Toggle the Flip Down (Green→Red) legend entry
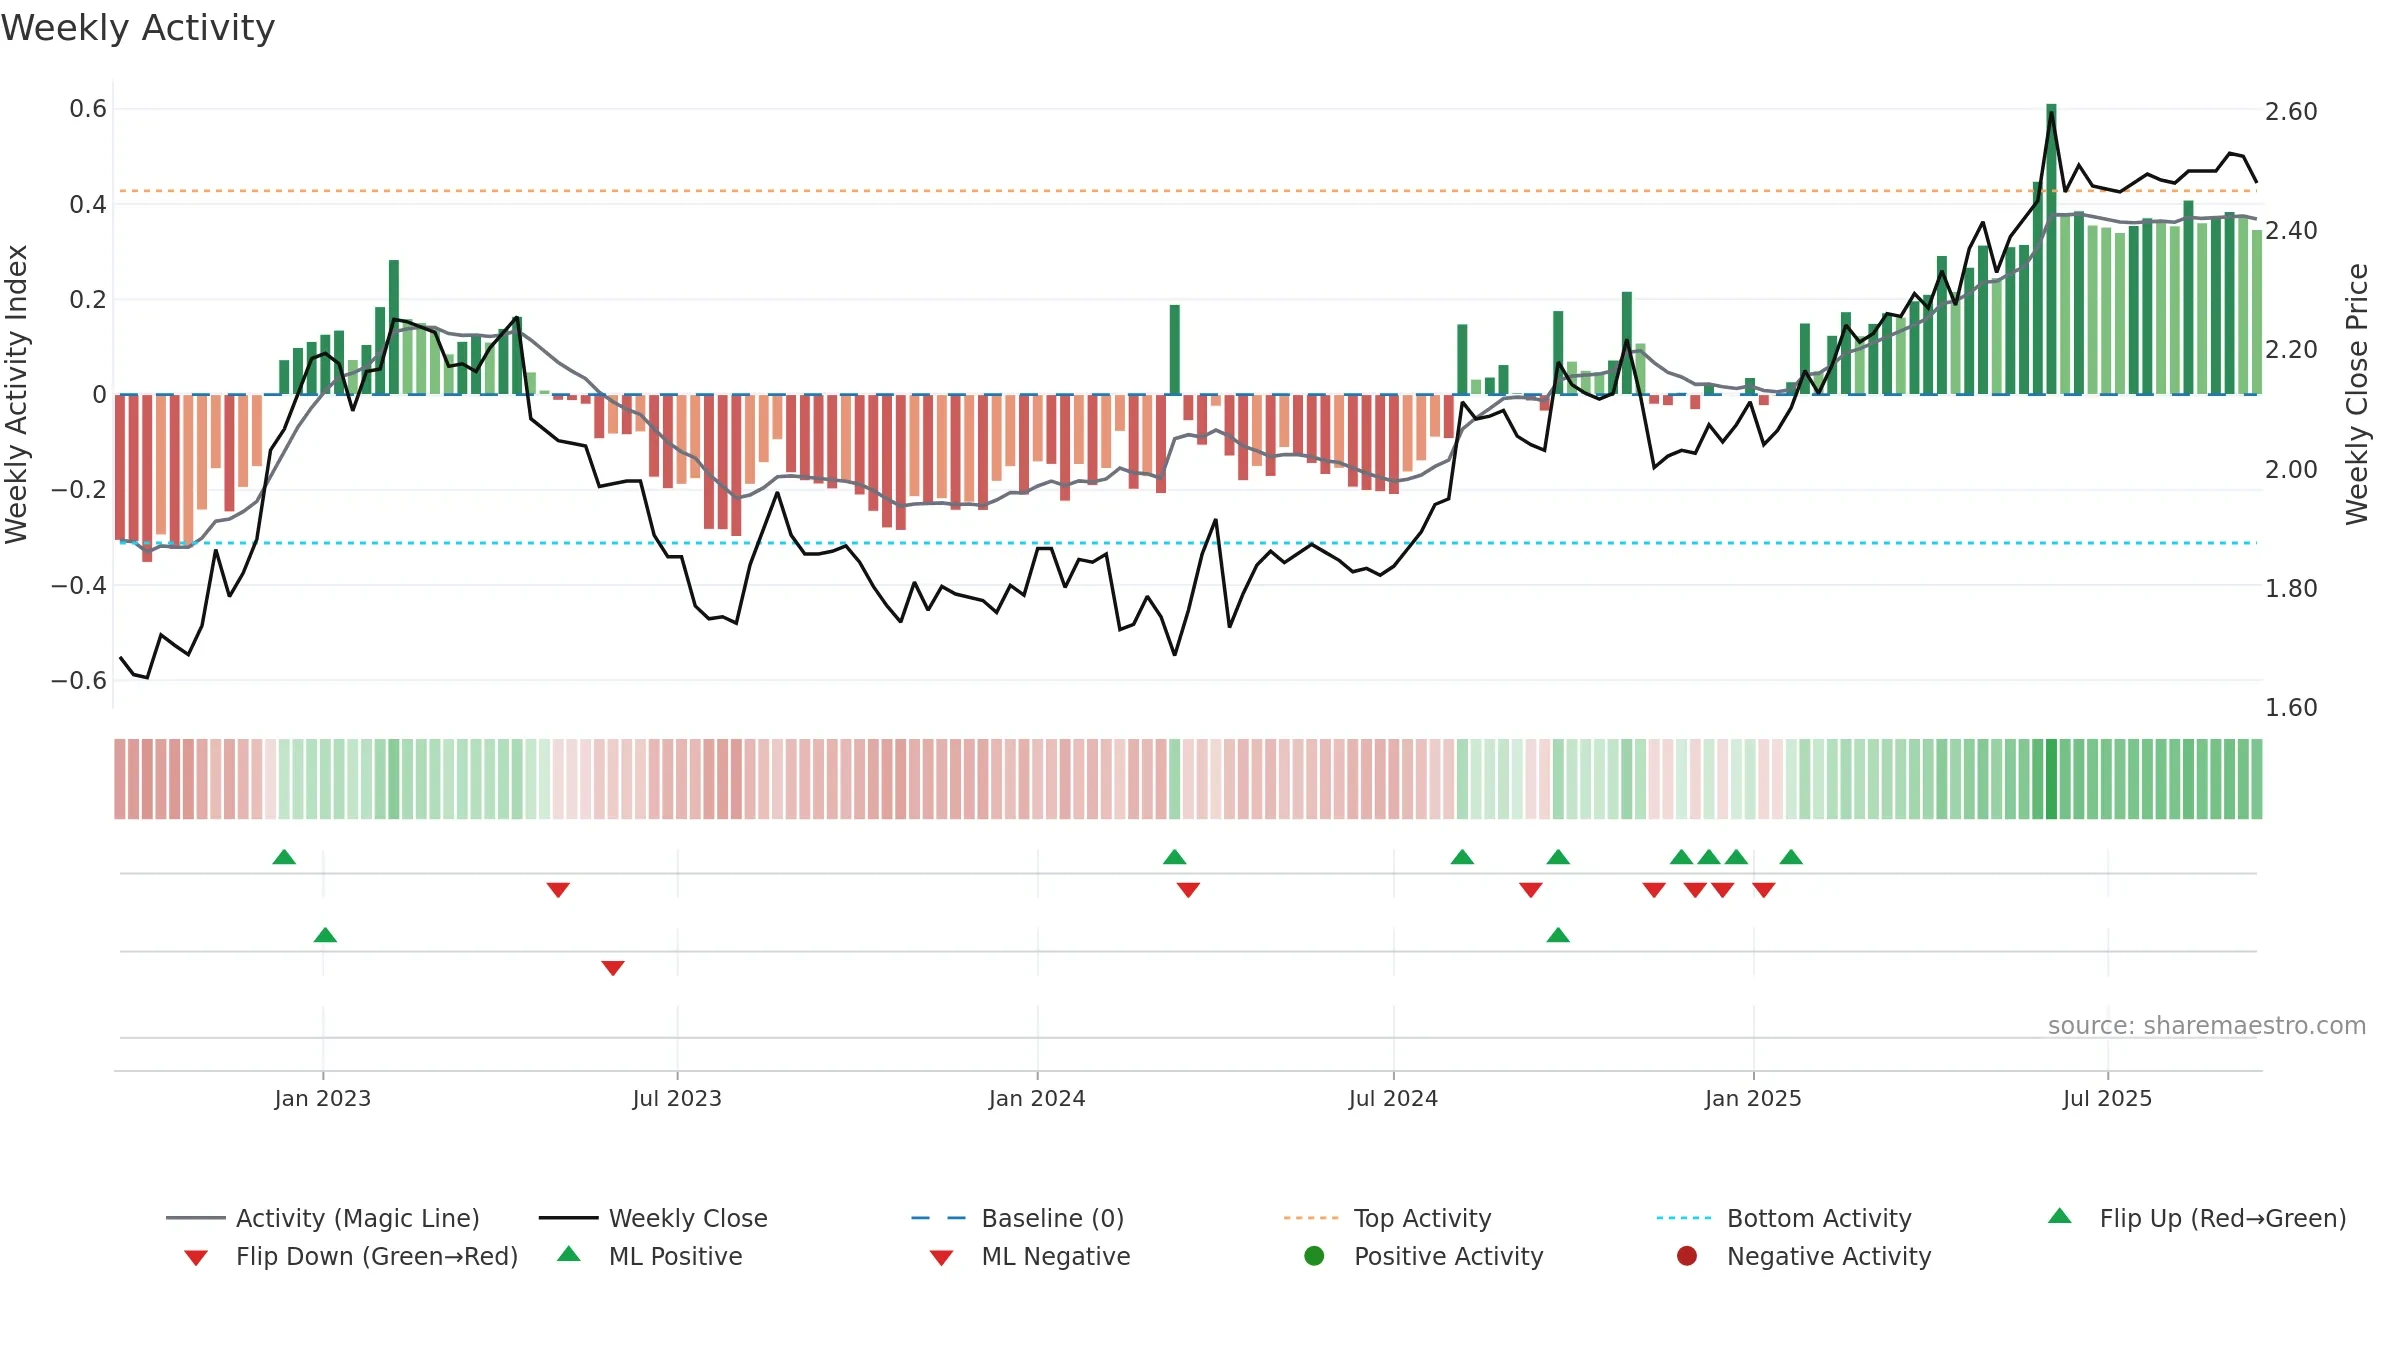2400x1350 pixels. 351,1256
